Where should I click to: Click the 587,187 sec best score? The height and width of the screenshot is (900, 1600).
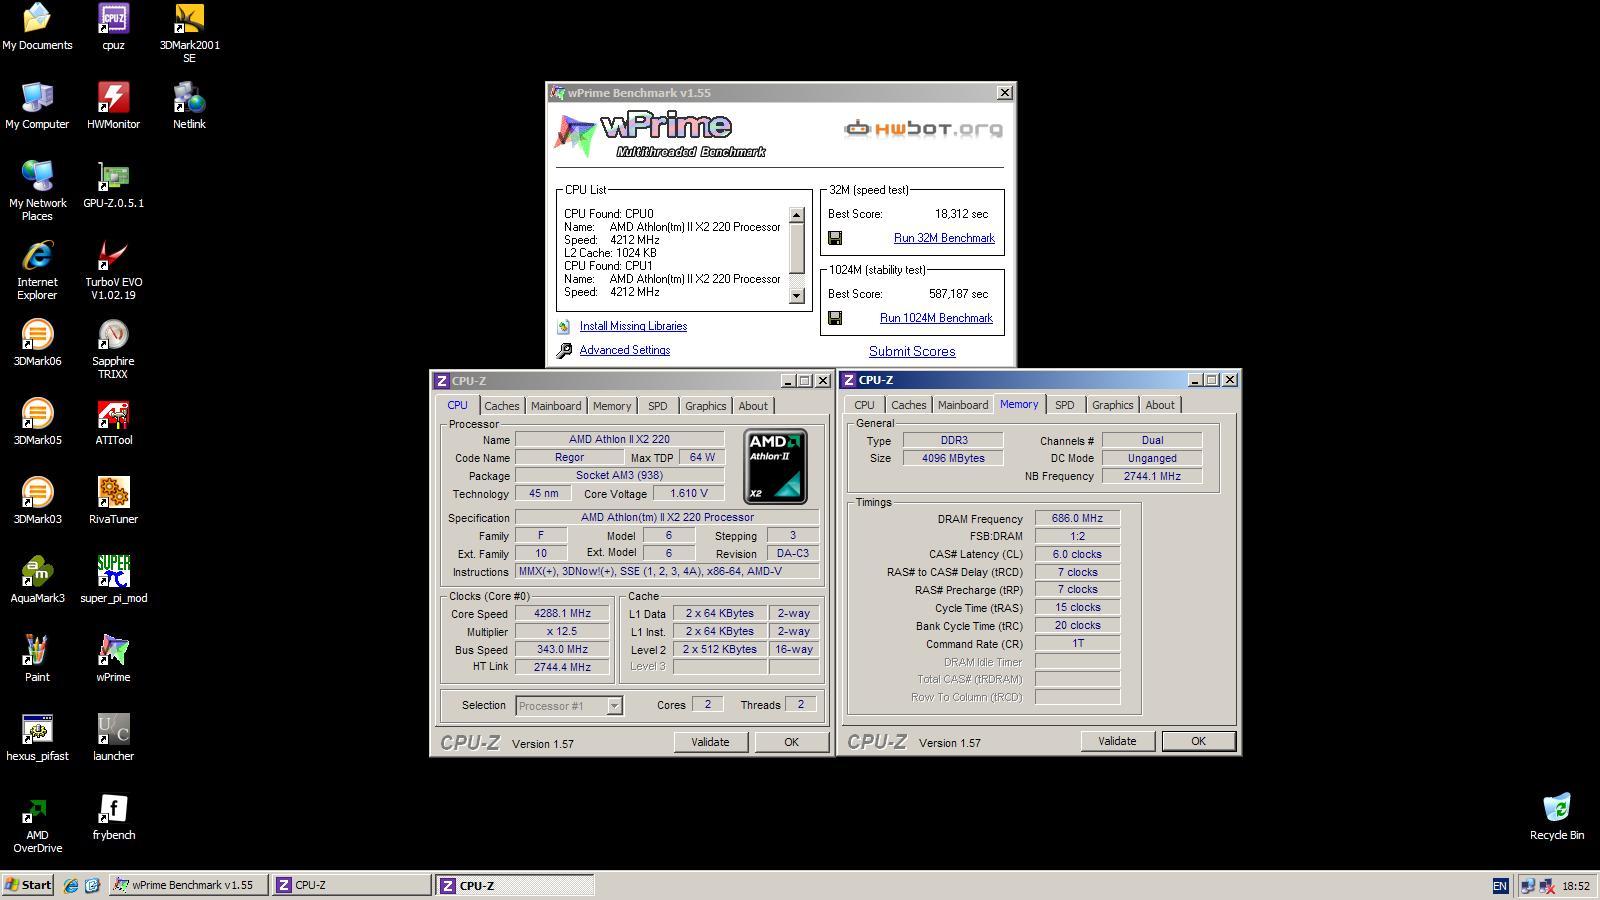(x=958, y=294)
